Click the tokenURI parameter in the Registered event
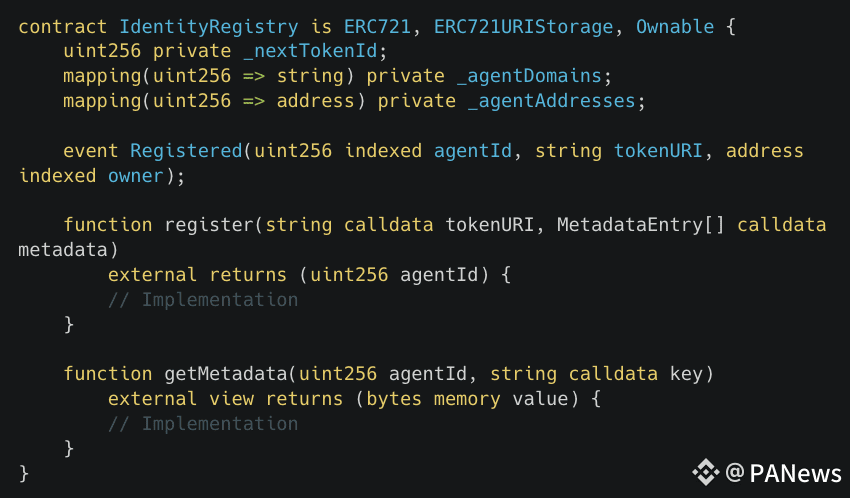 [x=658, y=151]
